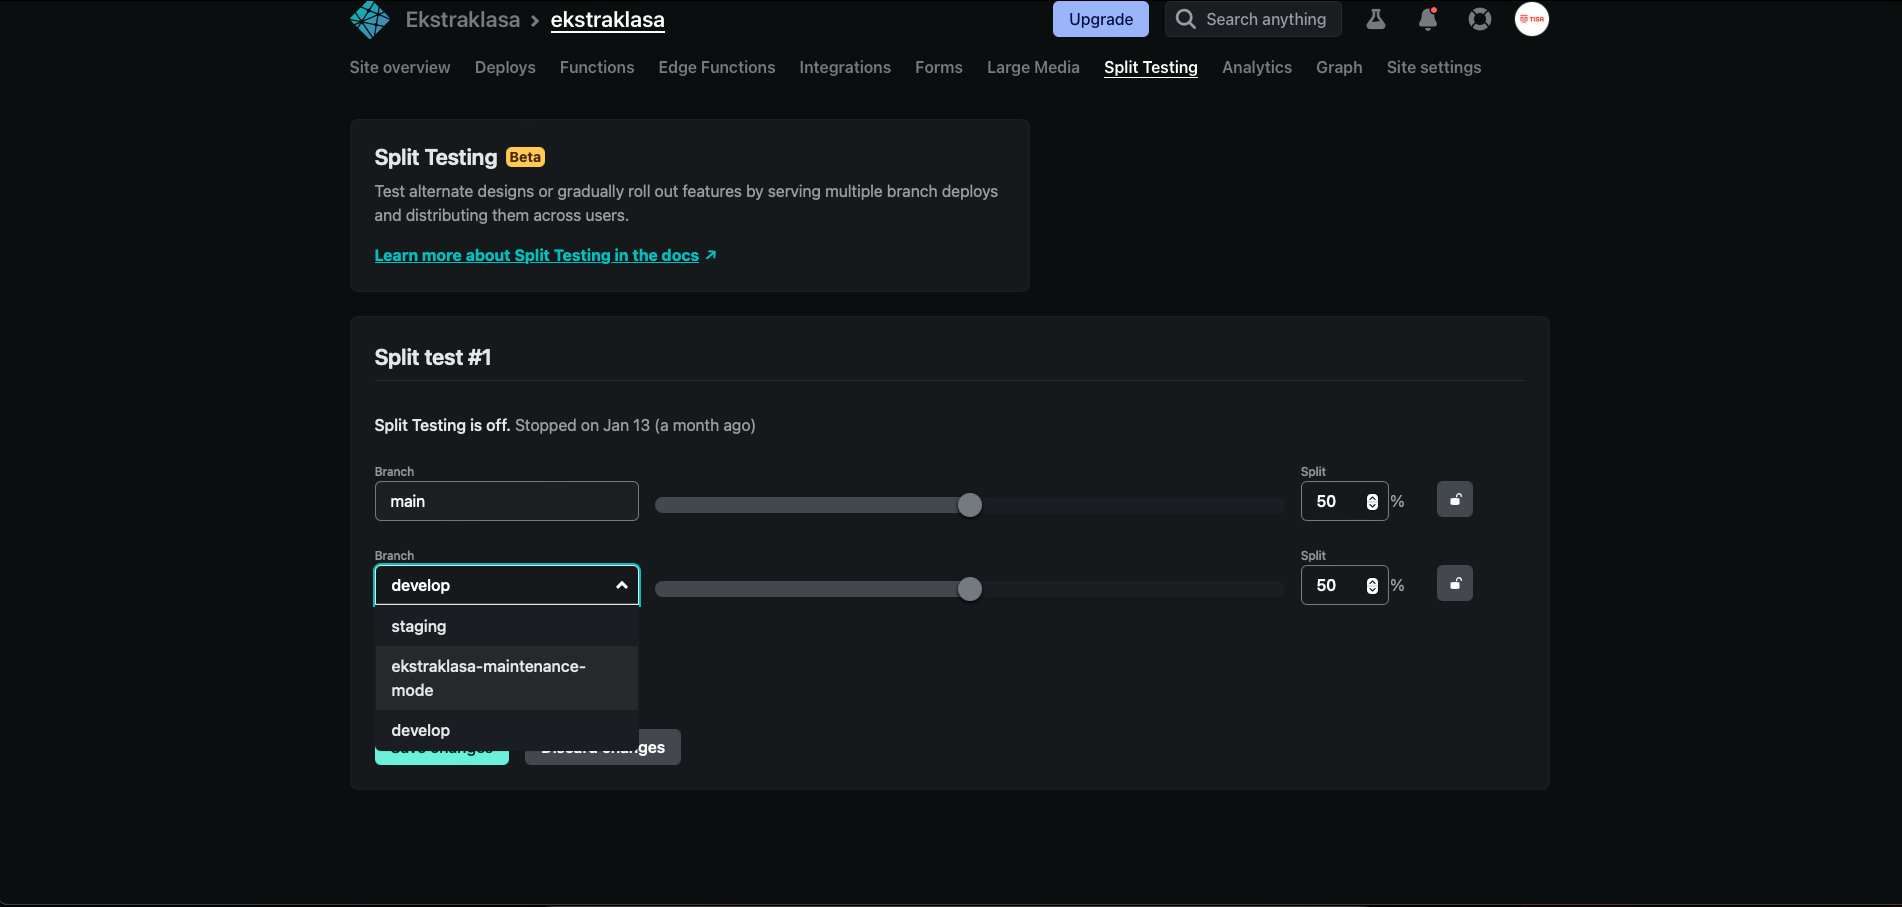1902x907 pixels.
Task: Click the search magnifier icon
Action: pos(1185,19)
